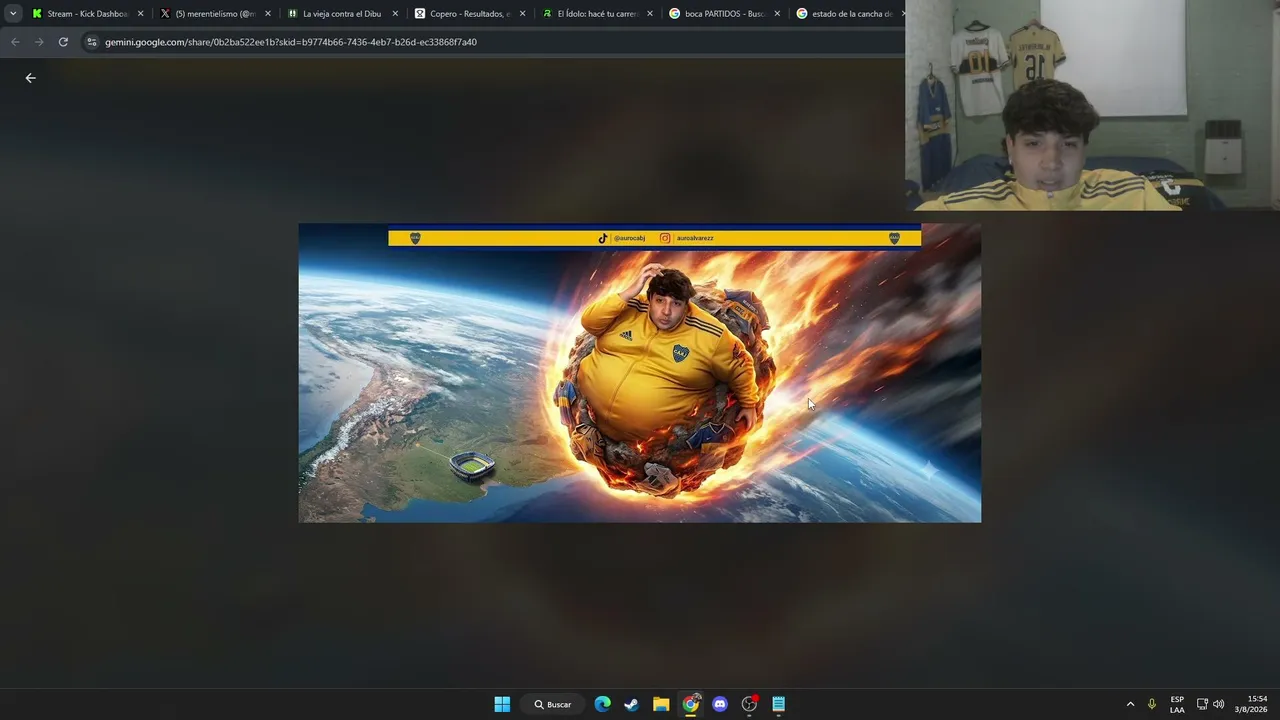This screenshot has width=1280, height=720.
Task: Click the browser back navigation arrow
Action: click(x=15, y=42)
